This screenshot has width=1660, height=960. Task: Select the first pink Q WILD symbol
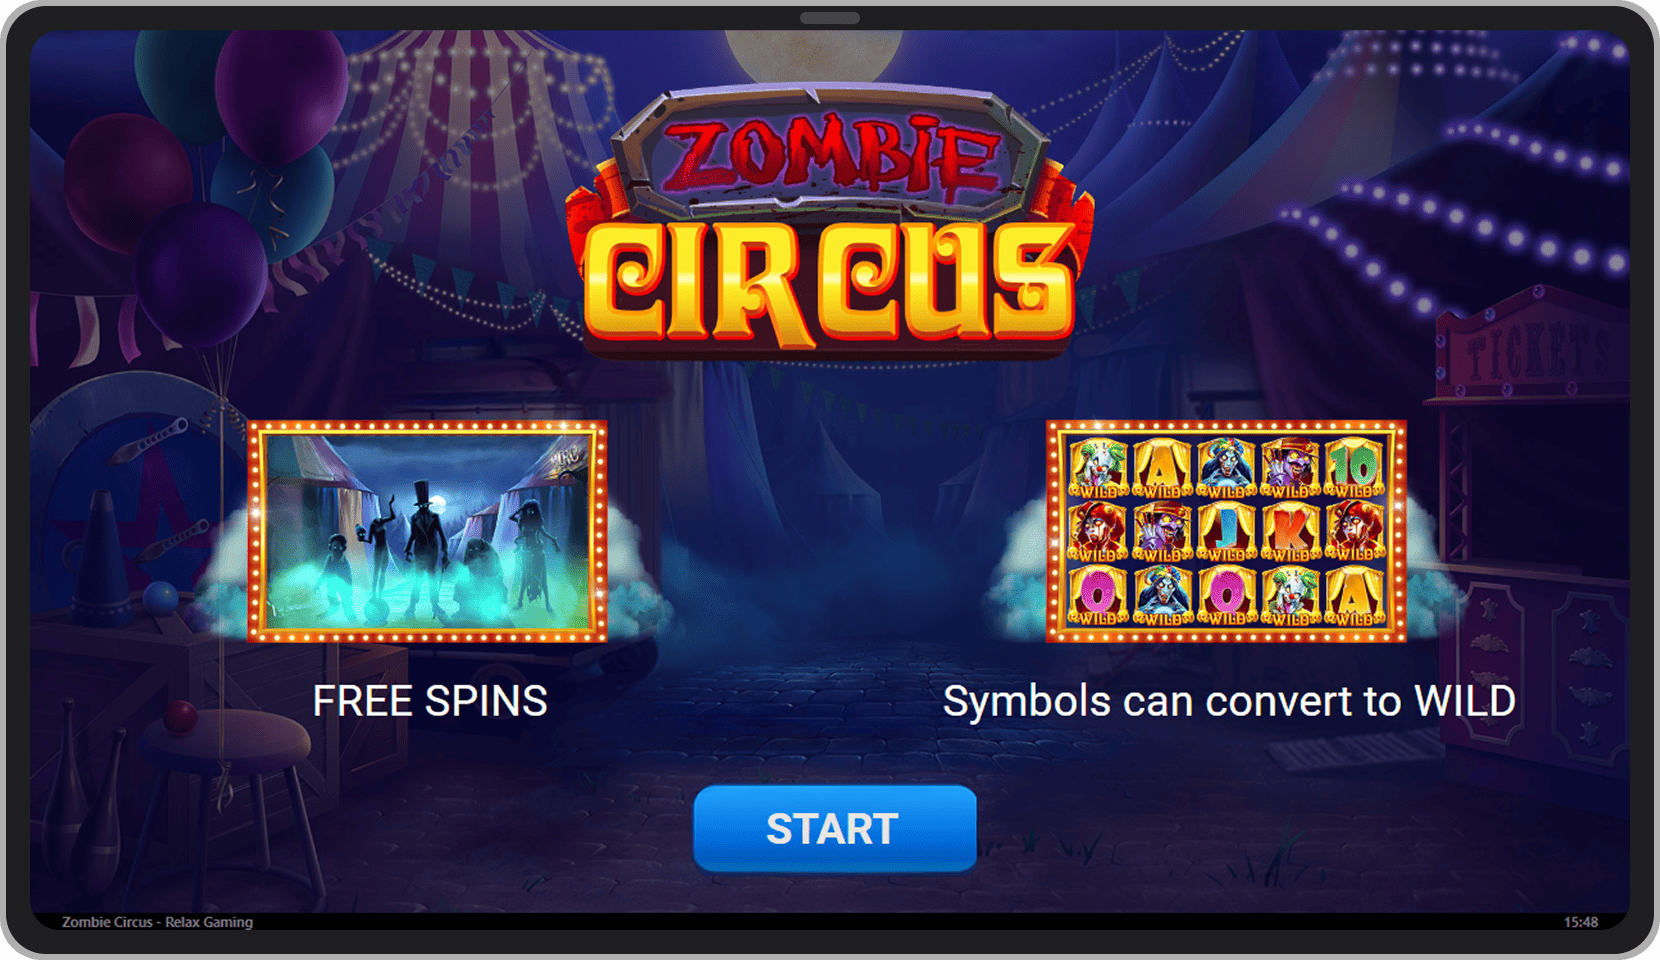[1097, 594]
